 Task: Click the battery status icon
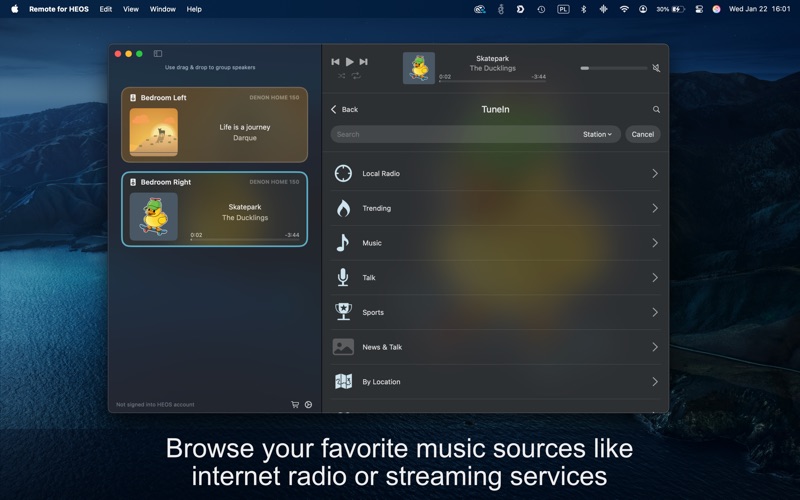pyautogui.click(x=678, y=9)
